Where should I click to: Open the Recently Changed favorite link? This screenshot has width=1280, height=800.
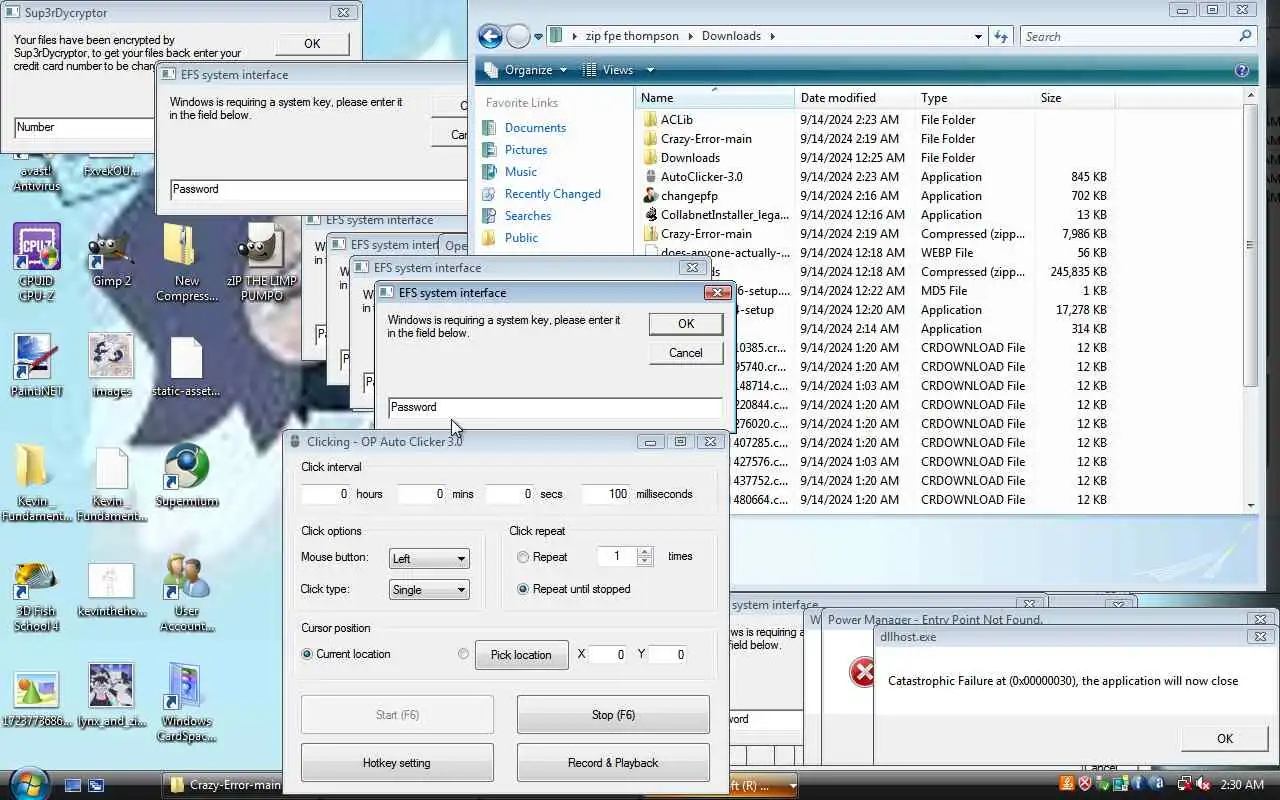(x=553, y=194)
